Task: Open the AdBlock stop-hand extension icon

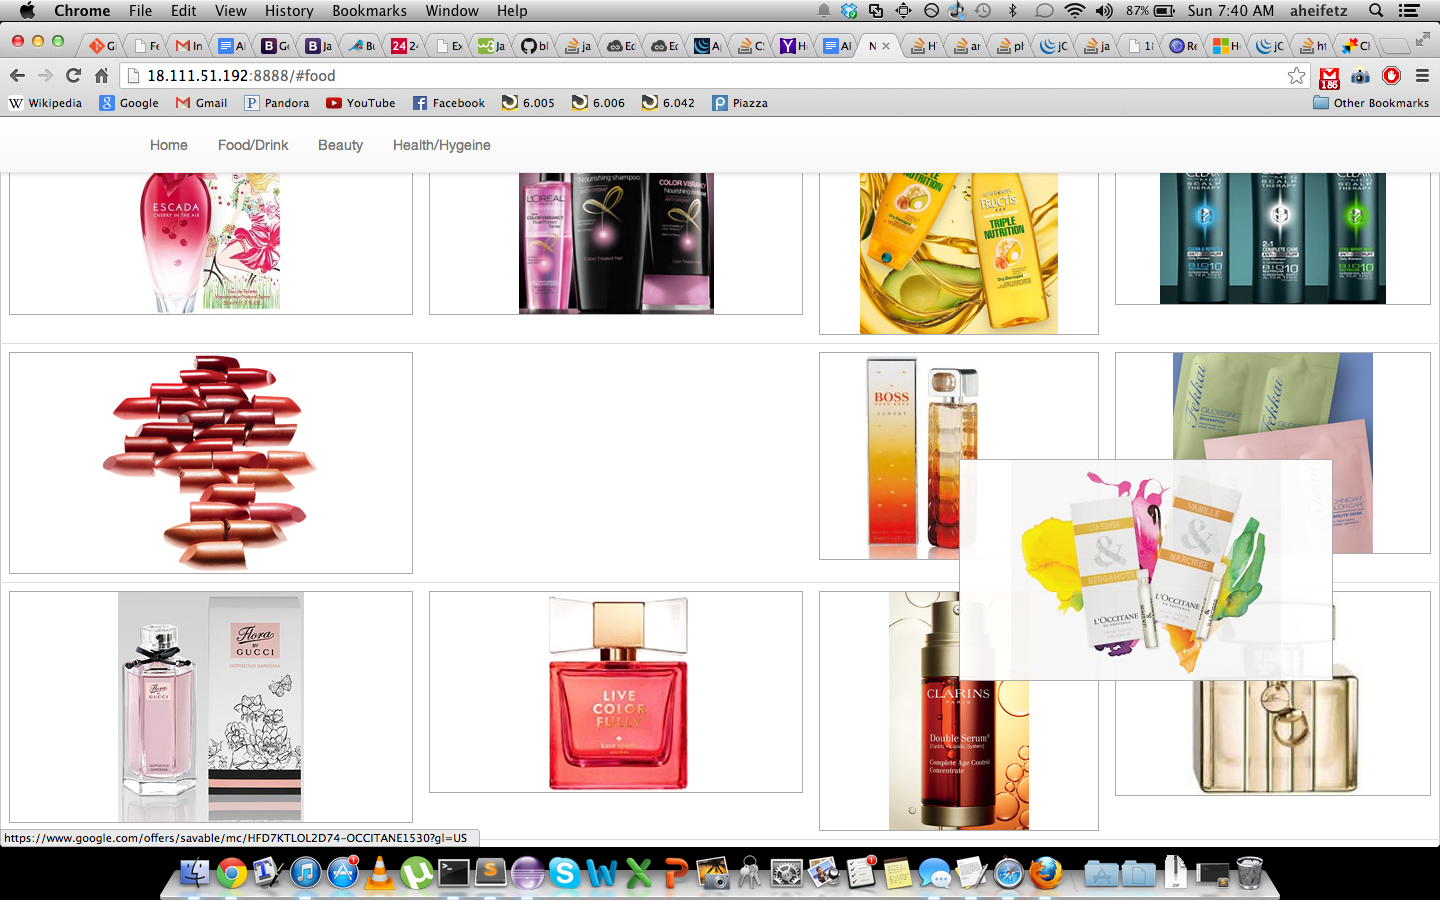Action: (x=1391, y=75)
